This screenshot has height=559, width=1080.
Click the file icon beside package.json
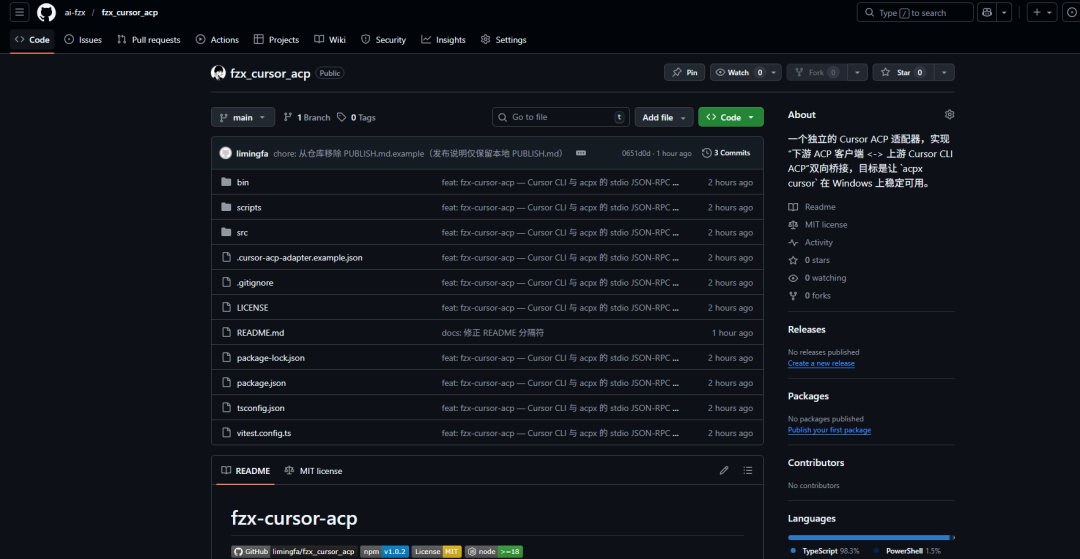226,383
